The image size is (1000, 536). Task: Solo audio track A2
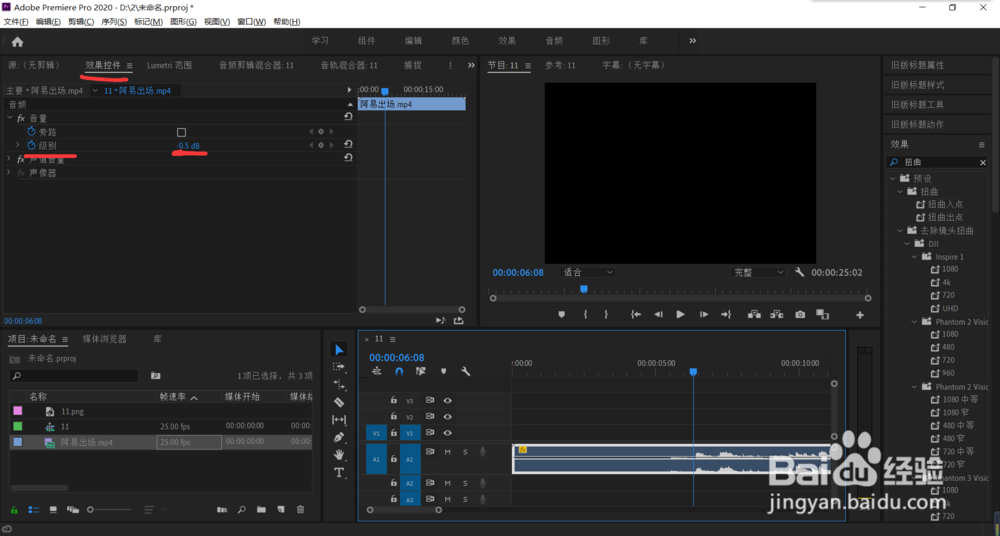click(465, 483)
